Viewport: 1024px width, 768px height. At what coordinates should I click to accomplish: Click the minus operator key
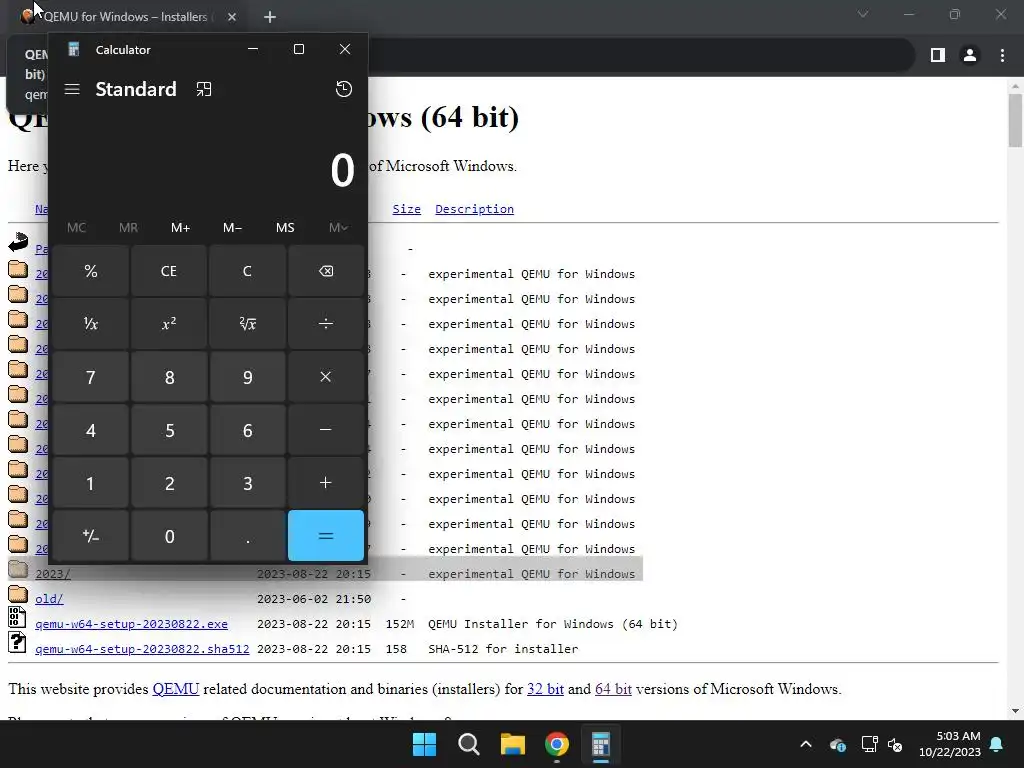click(x=325, y=430)
